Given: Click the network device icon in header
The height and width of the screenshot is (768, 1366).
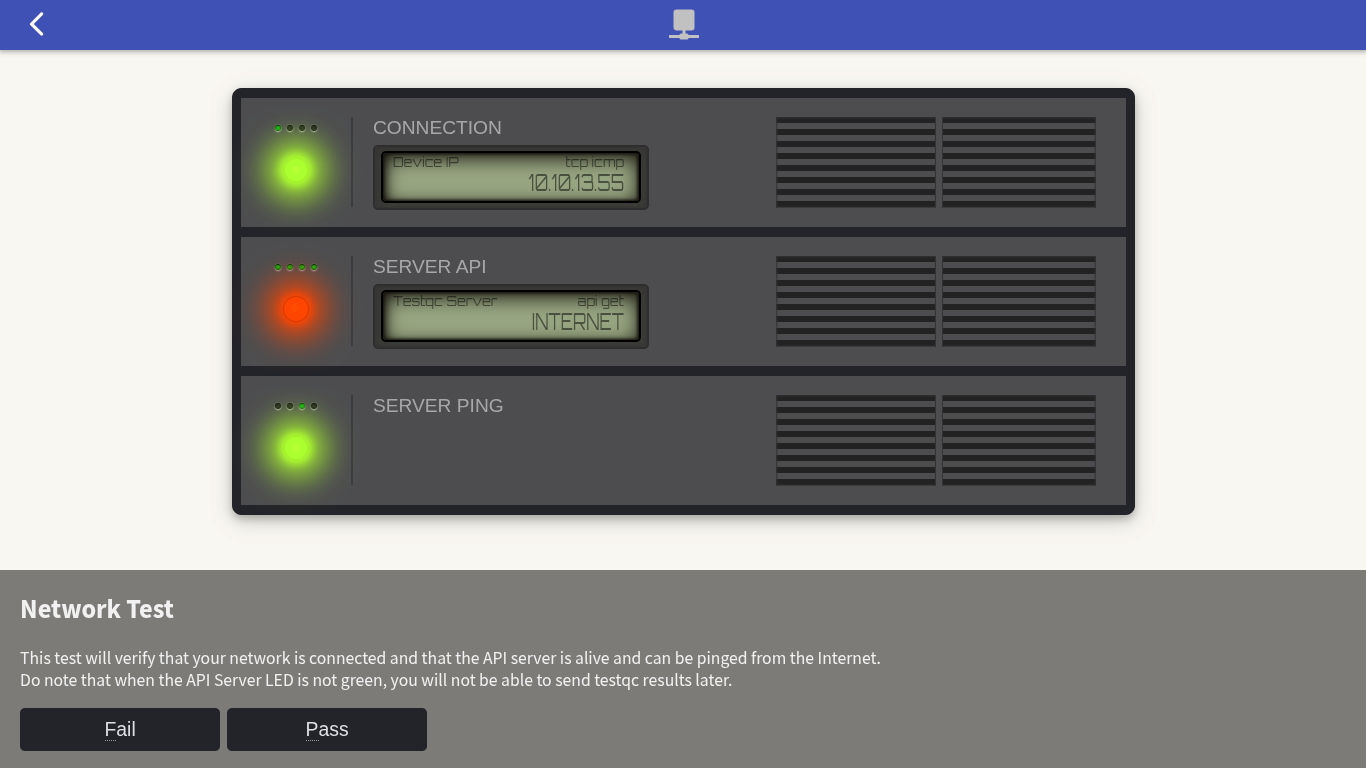Looking at the screenshot, I should (x=684, y=24).
